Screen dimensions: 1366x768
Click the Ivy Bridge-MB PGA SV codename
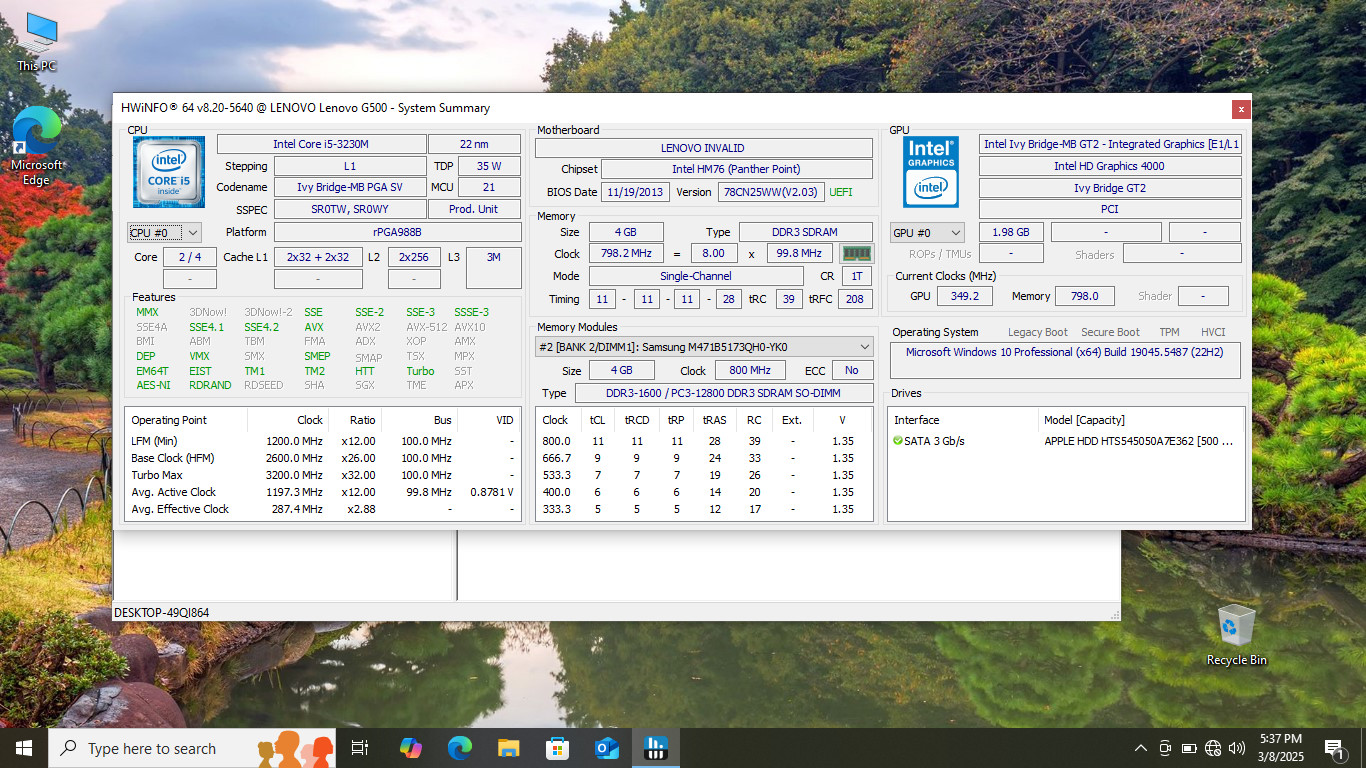pos(350,187)
